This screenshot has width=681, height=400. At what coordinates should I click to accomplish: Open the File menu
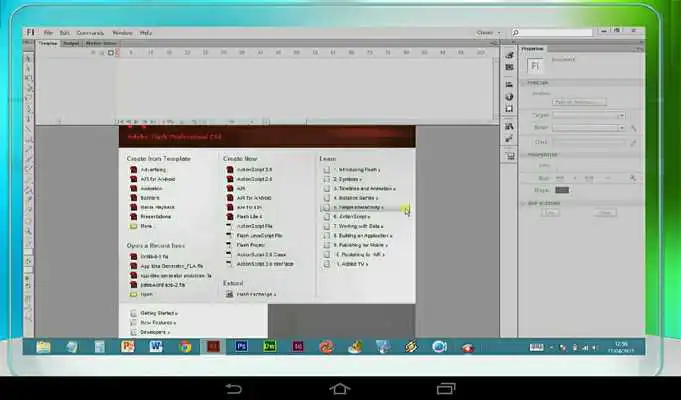click(48, 33)
